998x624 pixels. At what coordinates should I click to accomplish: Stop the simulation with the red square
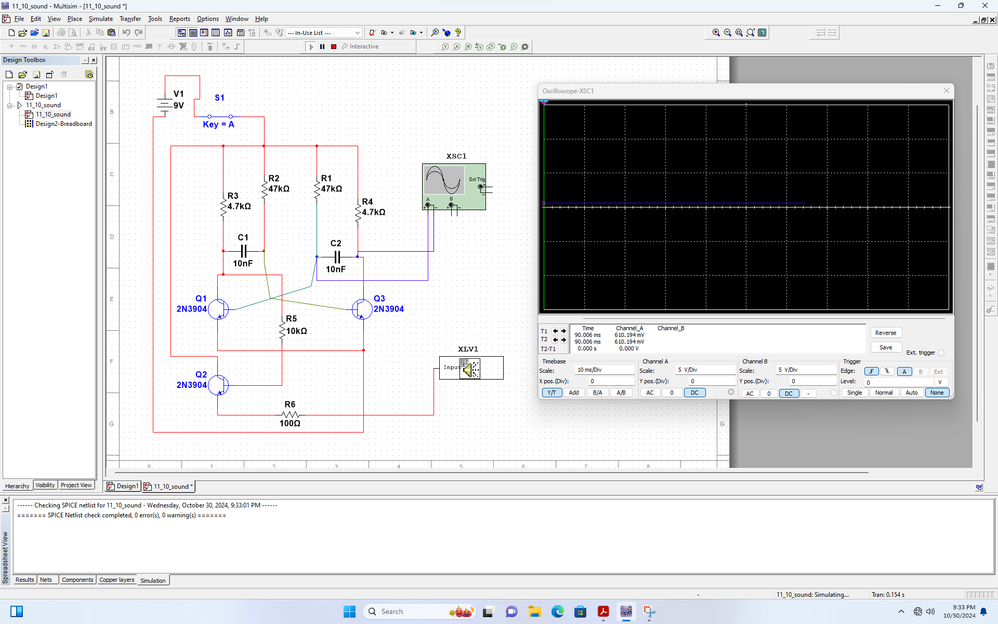[332, 46]
